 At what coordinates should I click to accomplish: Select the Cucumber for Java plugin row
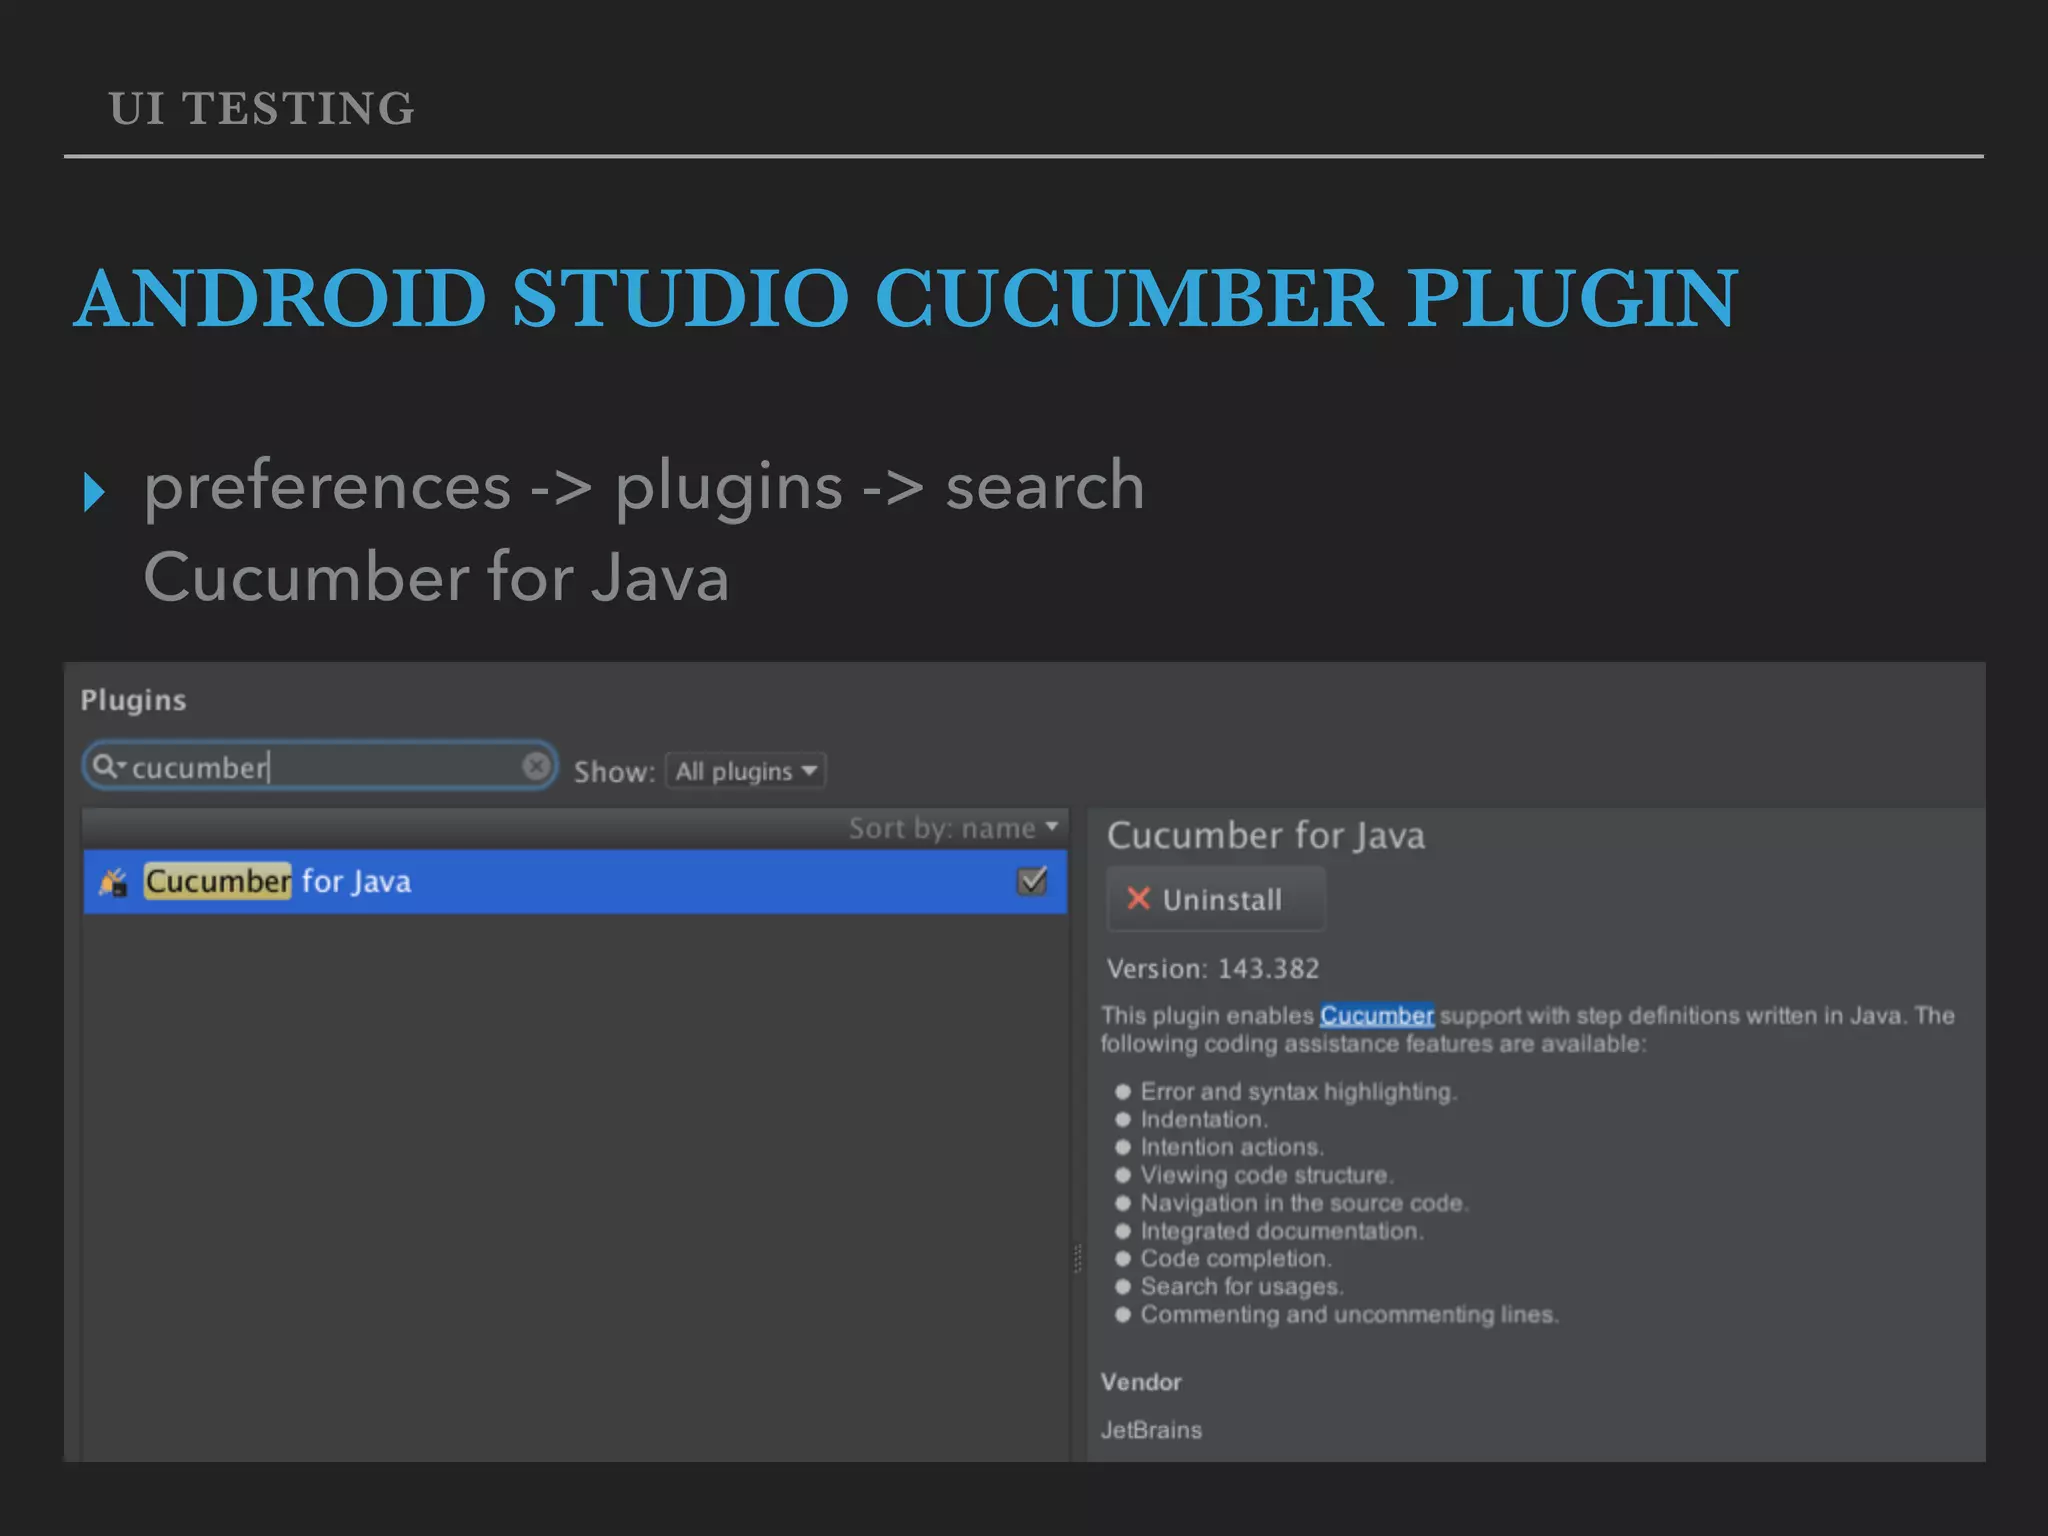(x=575, y=881)
